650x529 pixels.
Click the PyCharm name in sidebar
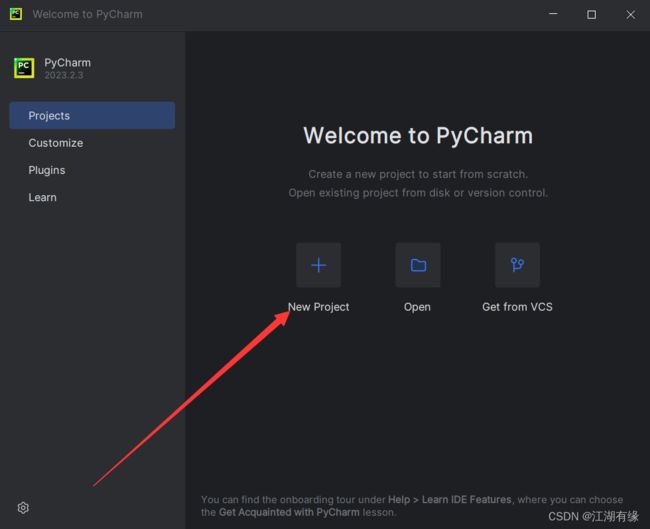(x=68, y=63)
